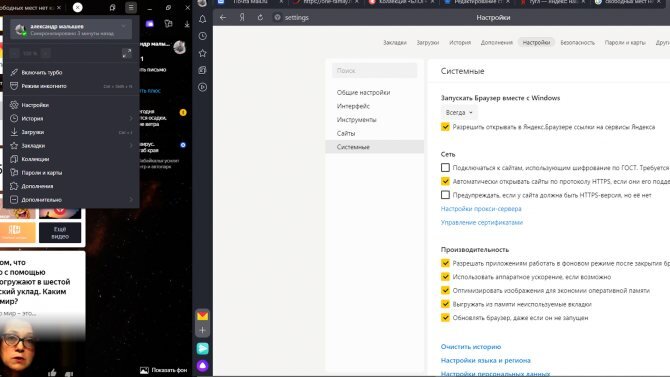Click the picture icon next to Показать фон
670x377 pixels.
pos(144,370)
